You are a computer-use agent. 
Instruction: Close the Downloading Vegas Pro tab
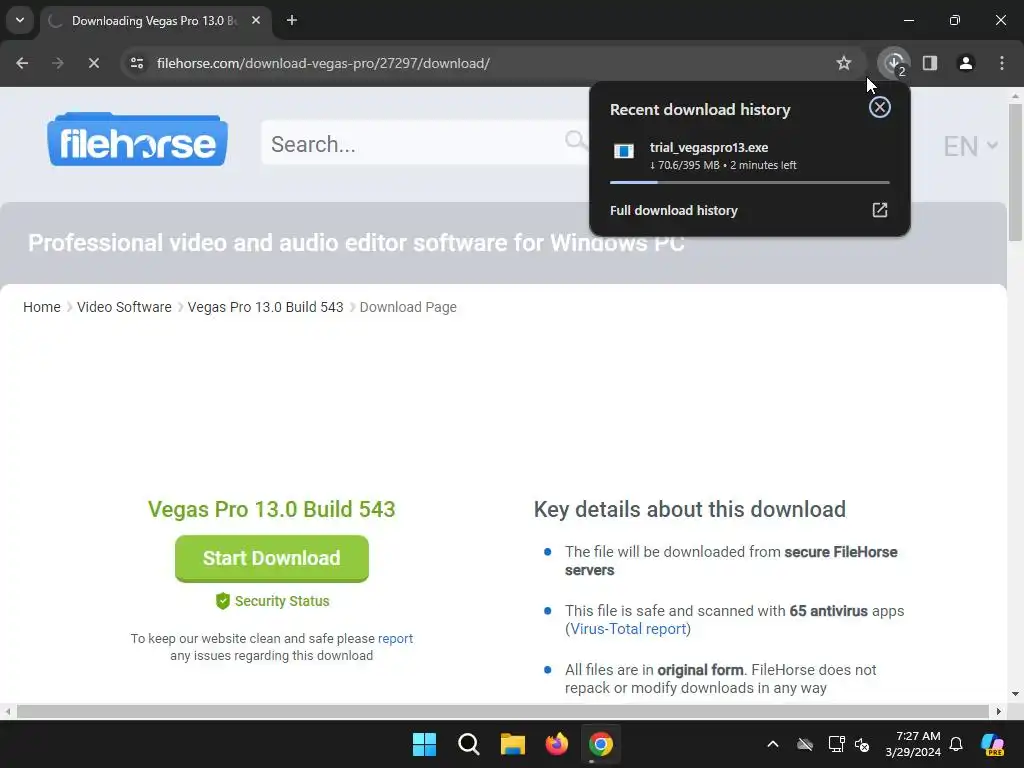click(256, 20)
